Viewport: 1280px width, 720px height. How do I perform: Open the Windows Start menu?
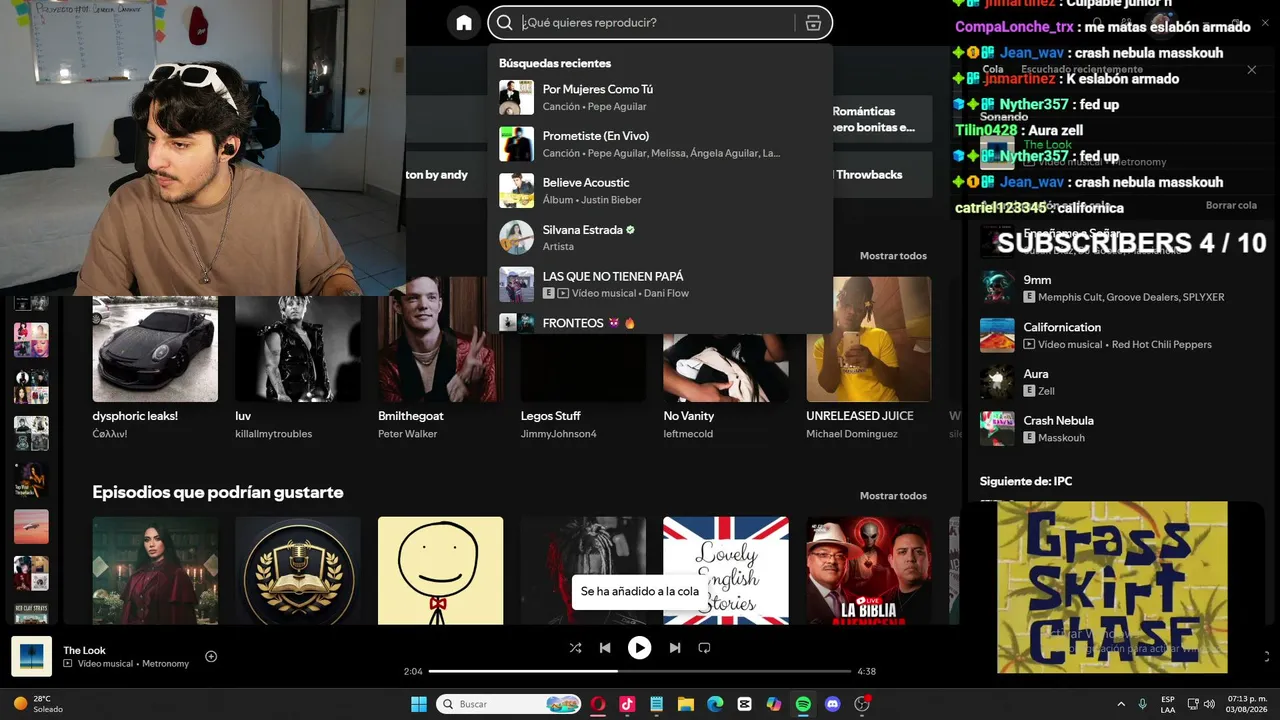[x=418, y=704]
